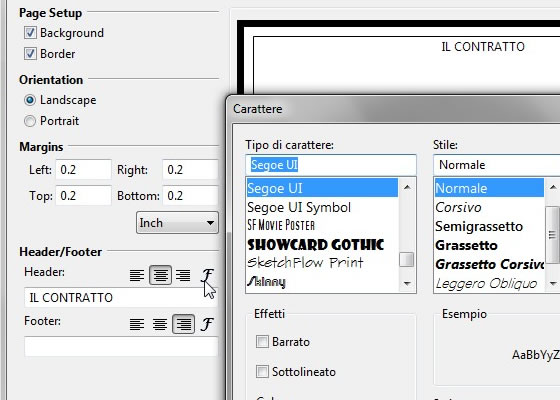The height and width of the screenshot is (400, 560).
Task: Click the font list's down arrow
Action: pyautogui.click(x=407, y=284)
